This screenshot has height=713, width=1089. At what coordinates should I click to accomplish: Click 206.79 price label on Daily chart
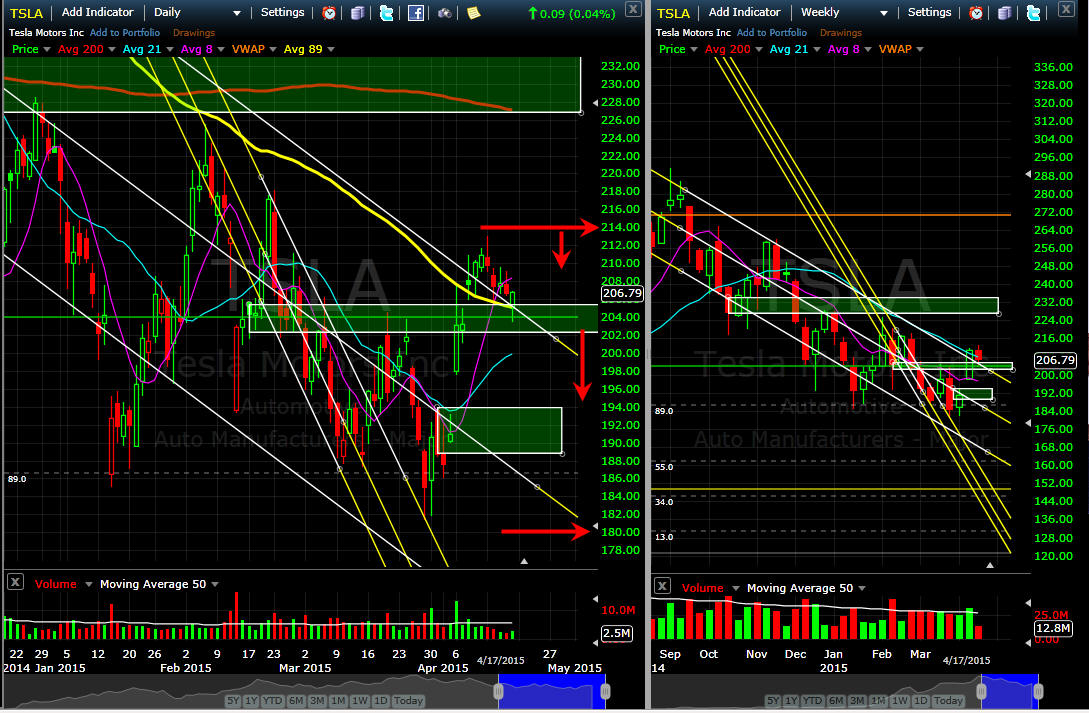(622, 293)
